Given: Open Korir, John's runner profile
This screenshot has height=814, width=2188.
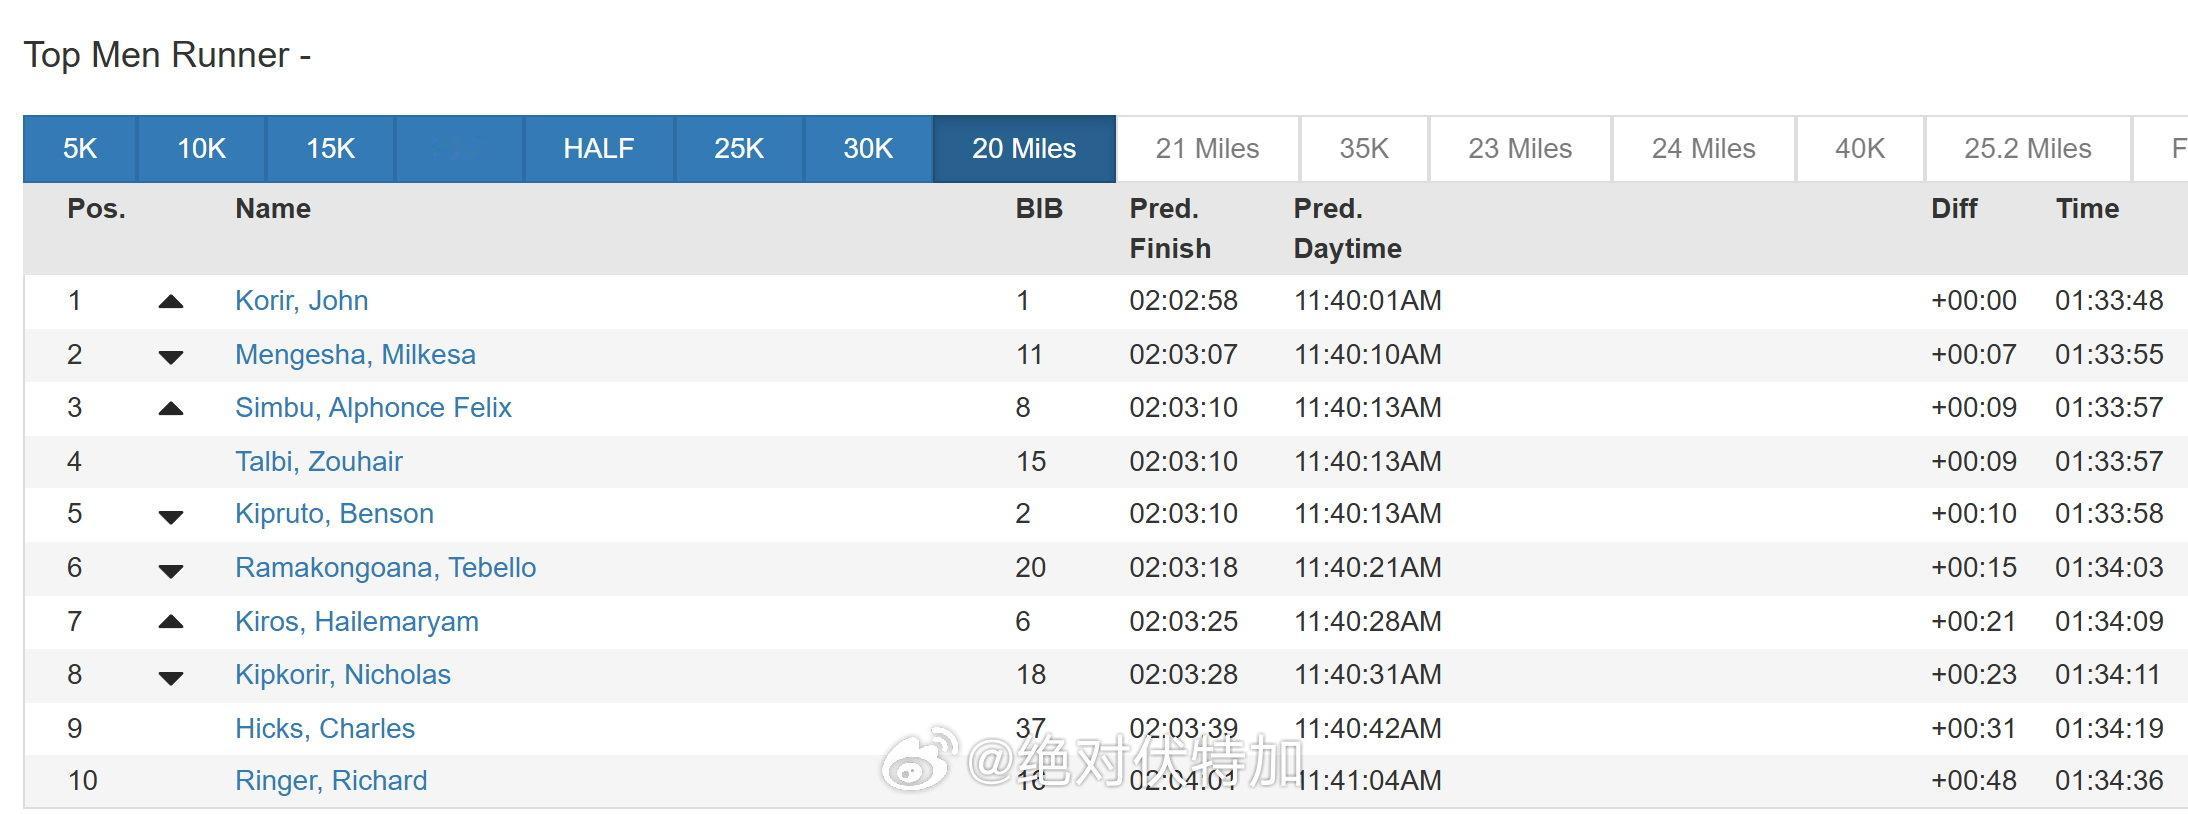Looking at the screenshot, I should pyautogui.click(x=301, y=301).
